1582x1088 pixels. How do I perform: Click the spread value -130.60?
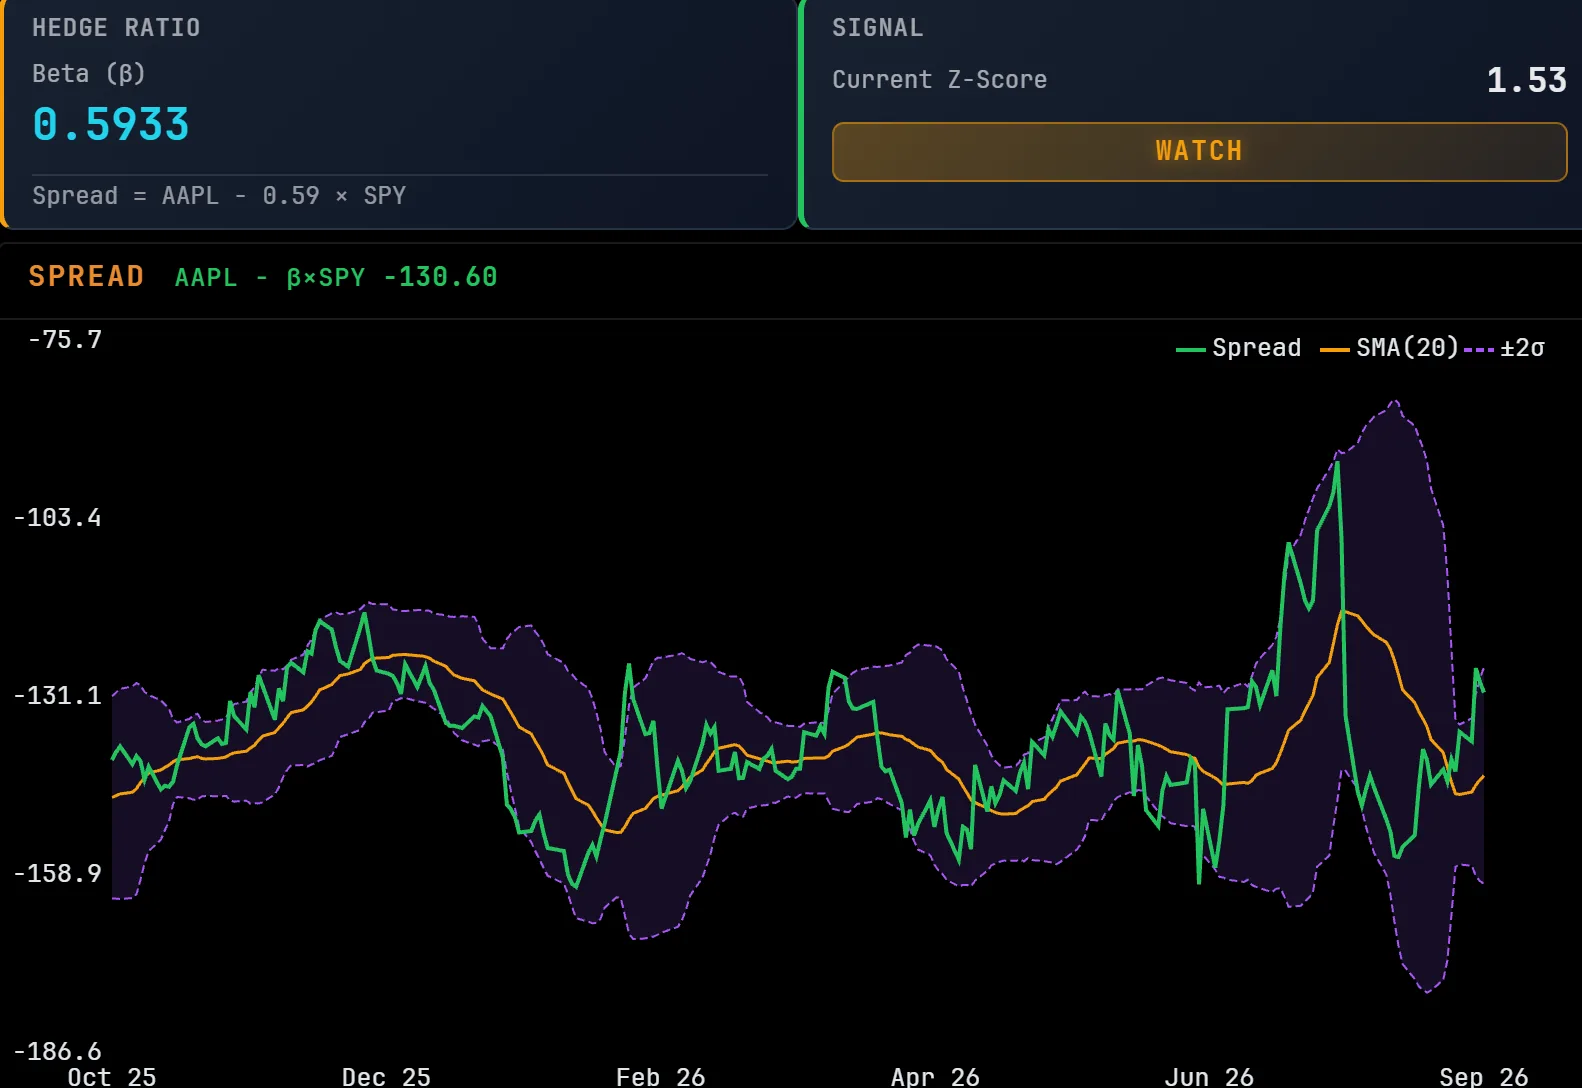click(440, 277)
